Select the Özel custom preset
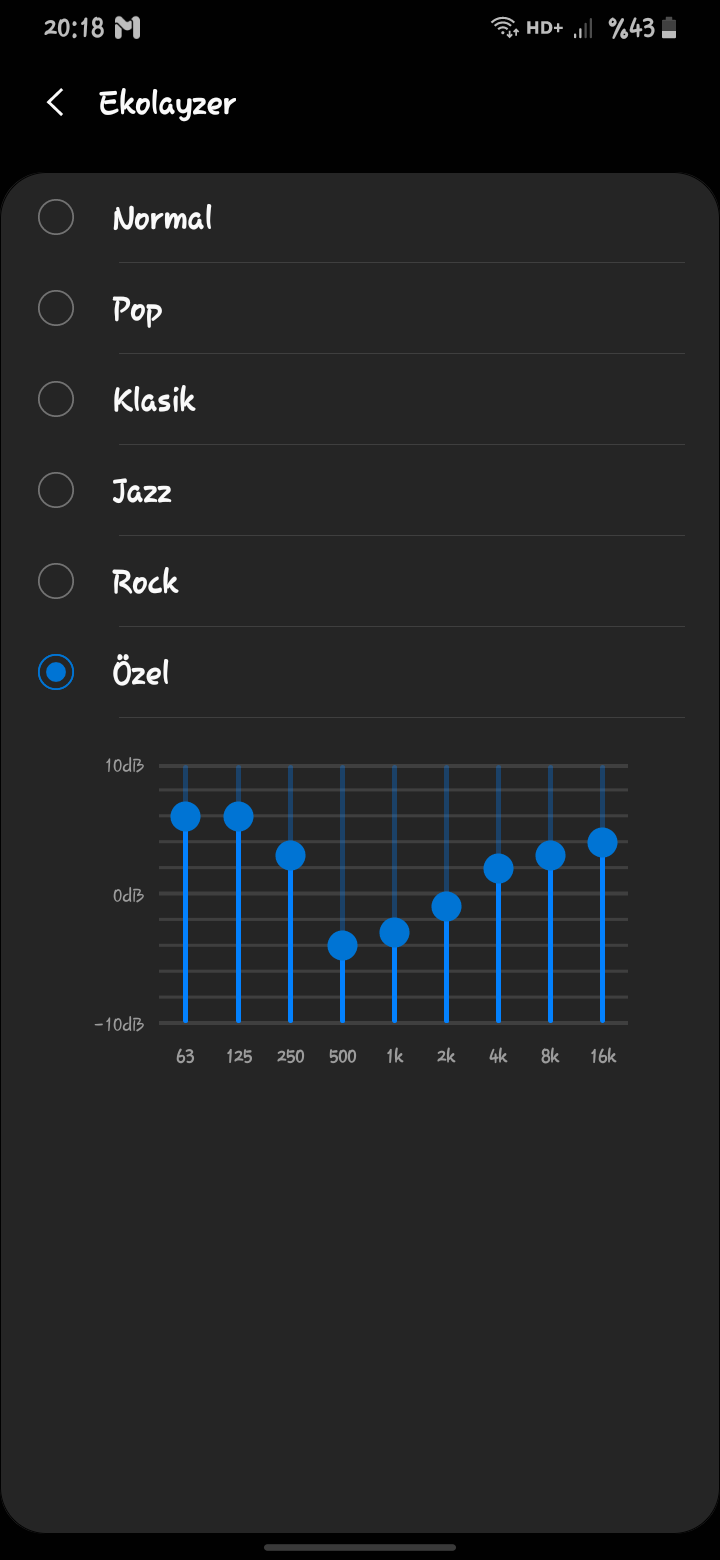The width and height of the screenshot is (720, 1560). (x=56, y=672)
